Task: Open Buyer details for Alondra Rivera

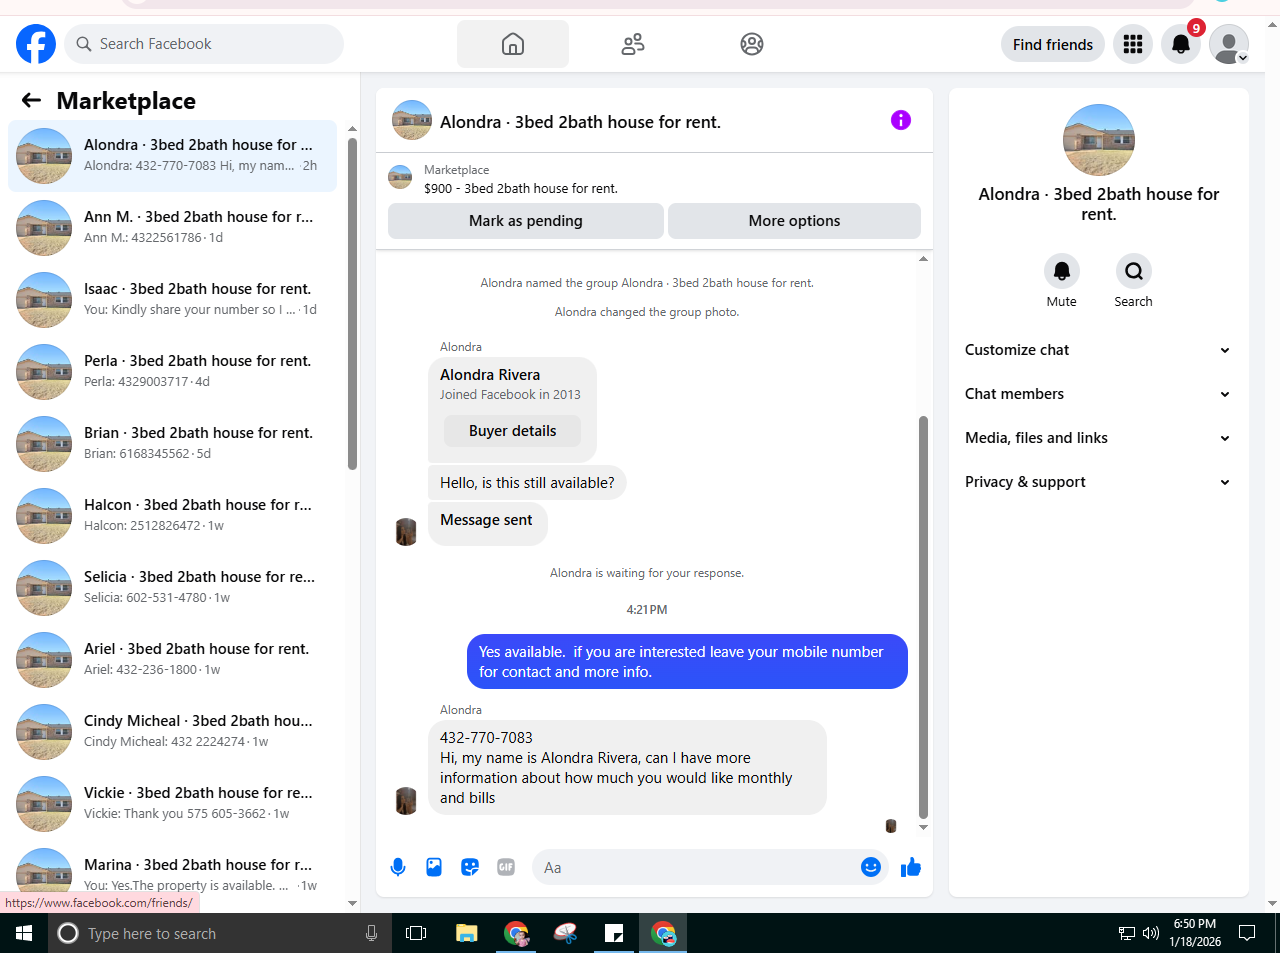Action: click(512, 431)
